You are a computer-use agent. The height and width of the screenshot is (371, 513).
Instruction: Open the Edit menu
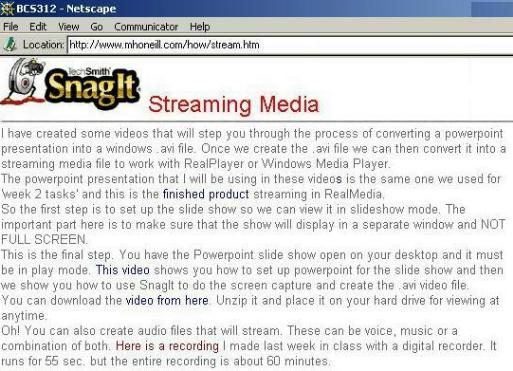coord(38,27)
